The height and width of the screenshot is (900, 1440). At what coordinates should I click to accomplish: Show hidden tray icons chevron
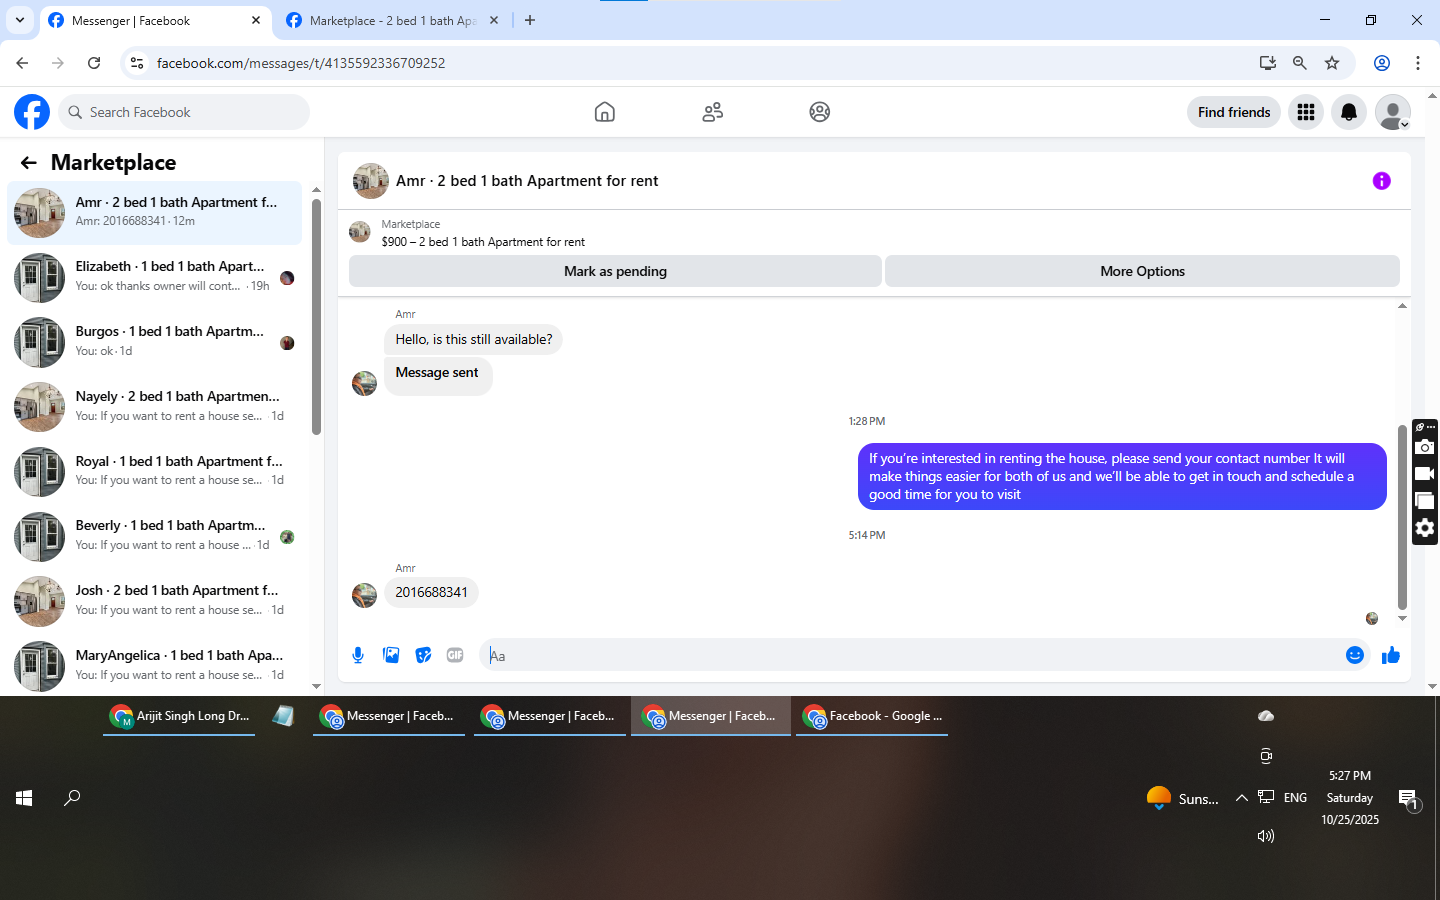click(1241, 798)
